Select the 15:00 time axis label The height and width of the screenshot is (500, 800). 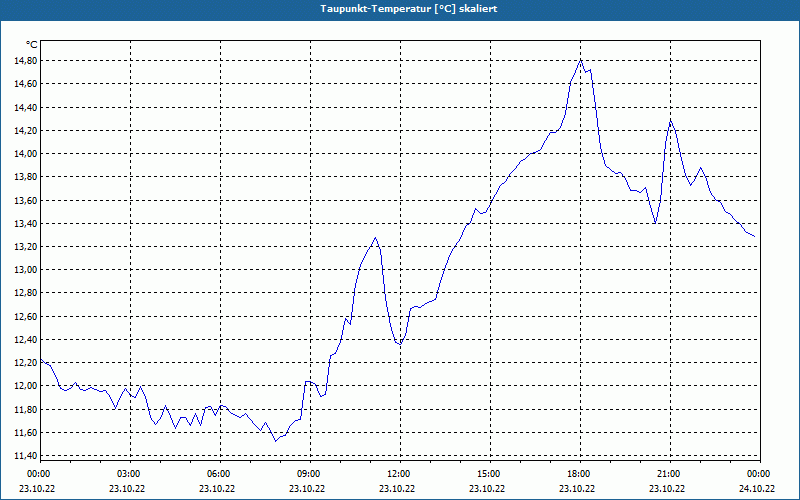click(x=491, y=474)
